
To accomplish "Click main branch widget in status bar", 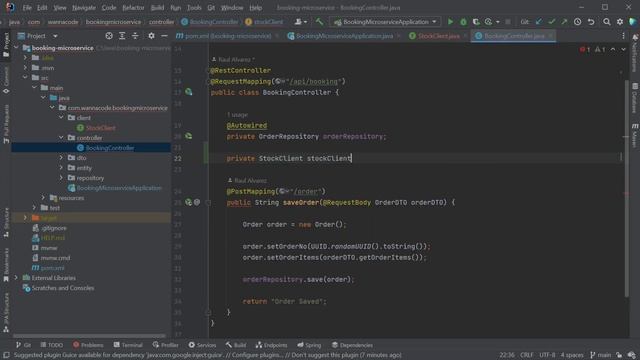I will tap(600, 355).
